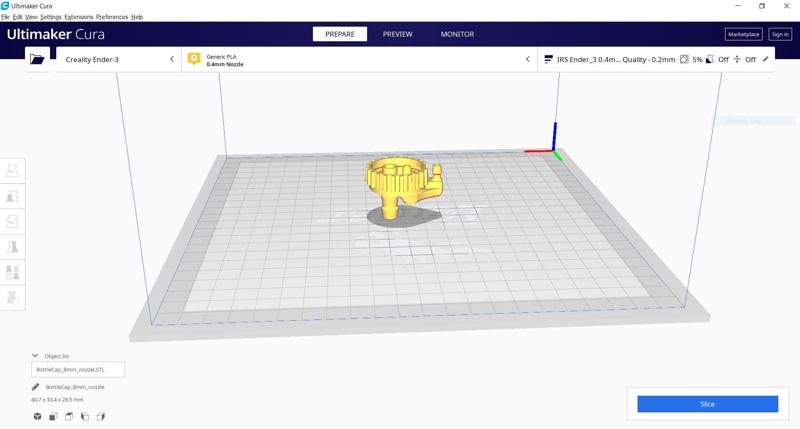
Task: Click the print profile layers icon
Action: (x=548, y=60)
